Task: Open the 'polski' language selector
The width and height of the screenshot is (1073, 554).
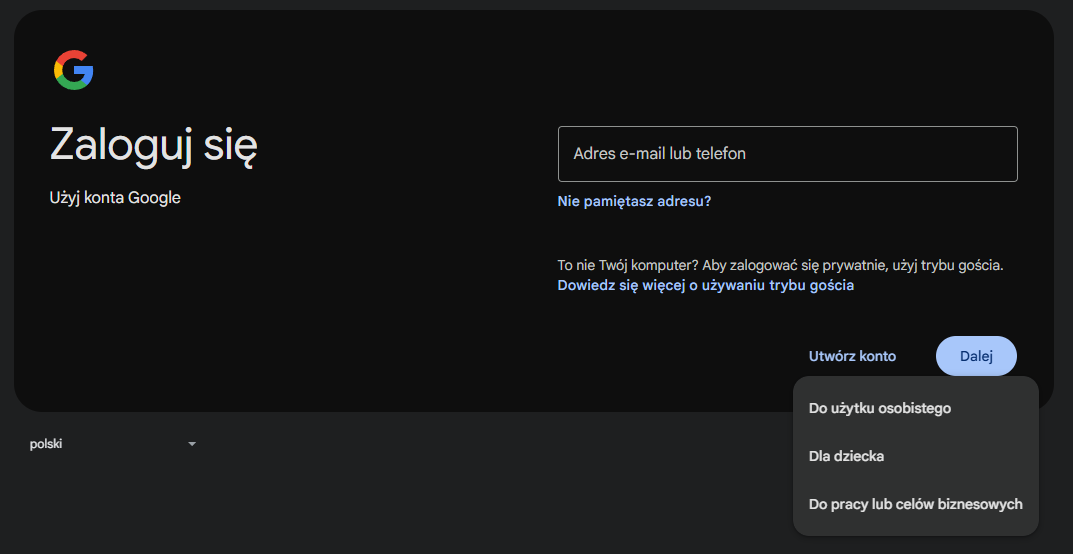Action: 112,444
